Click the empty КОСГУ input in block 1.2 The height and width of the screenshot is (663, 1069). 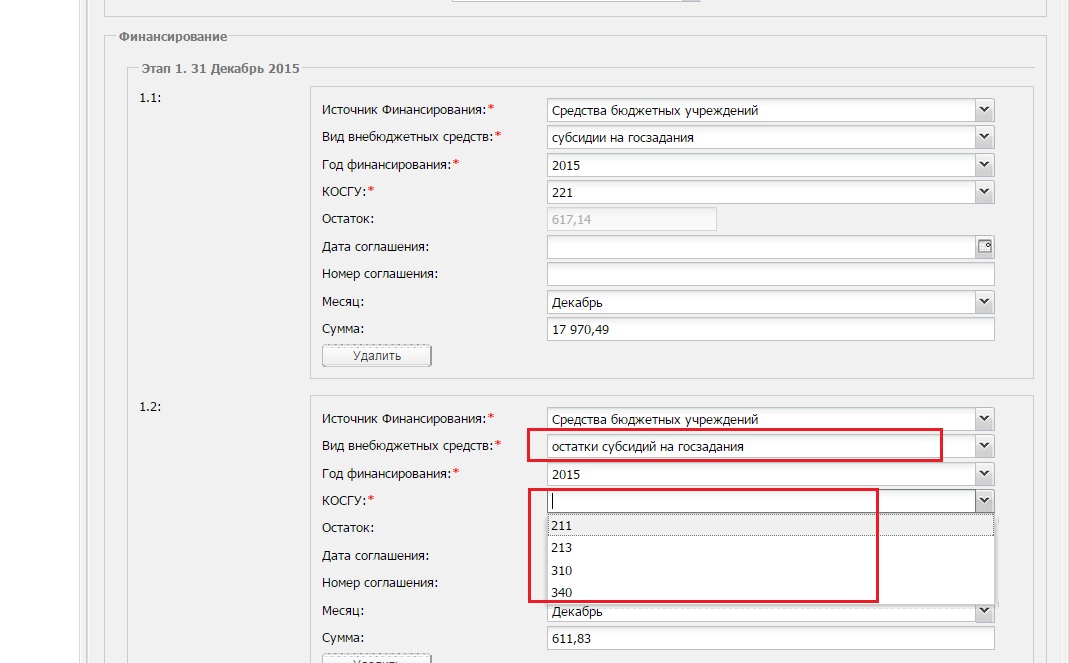[x=760, y=501]
